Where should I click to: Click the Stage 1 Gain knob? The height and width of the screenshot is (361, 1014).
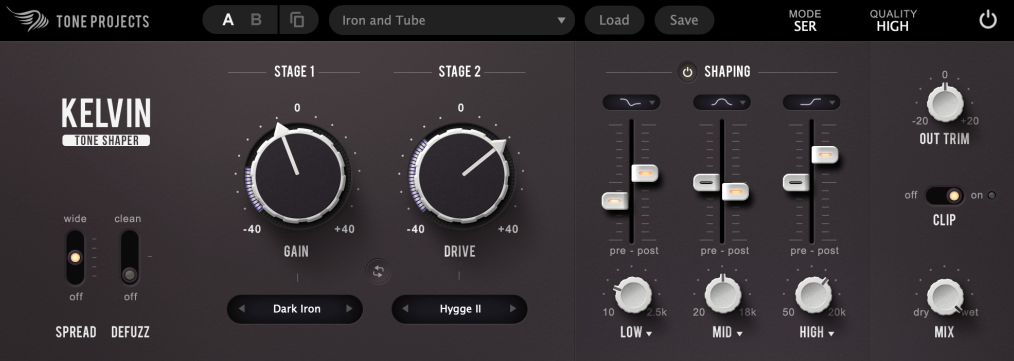coord(298,174)
